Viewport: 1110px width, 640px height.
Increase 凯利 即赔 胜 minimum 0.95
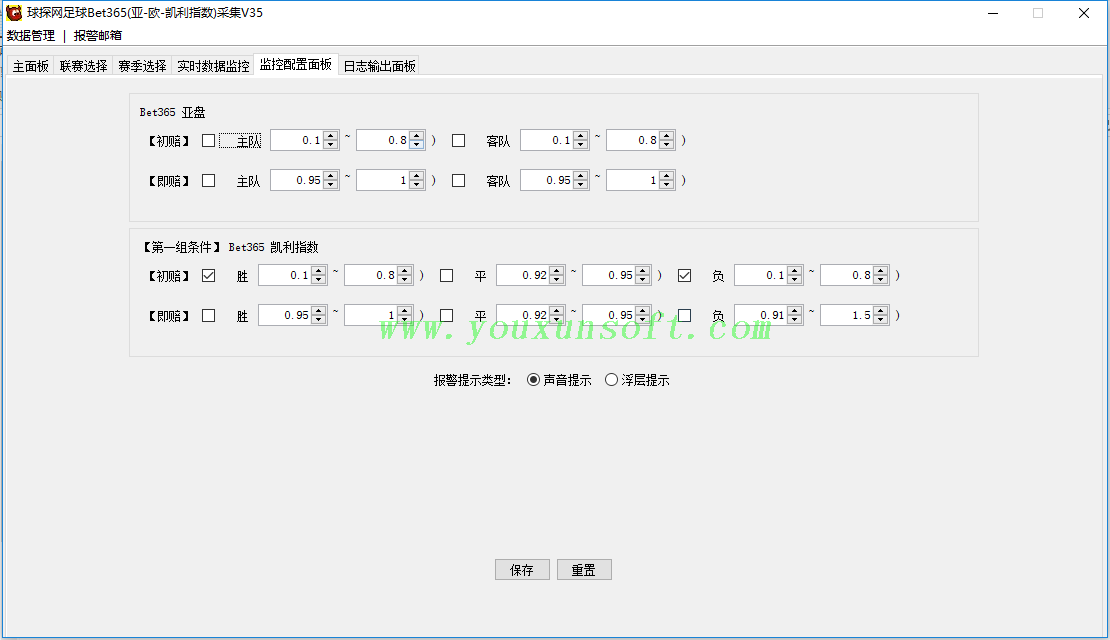[x=319, y=311]
